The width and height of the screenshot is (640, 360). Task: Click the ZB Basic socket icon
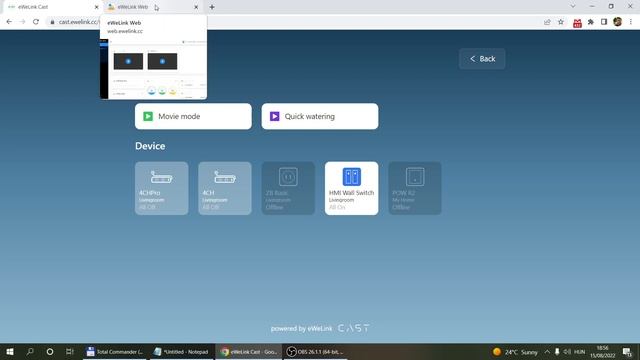point(288,177)
